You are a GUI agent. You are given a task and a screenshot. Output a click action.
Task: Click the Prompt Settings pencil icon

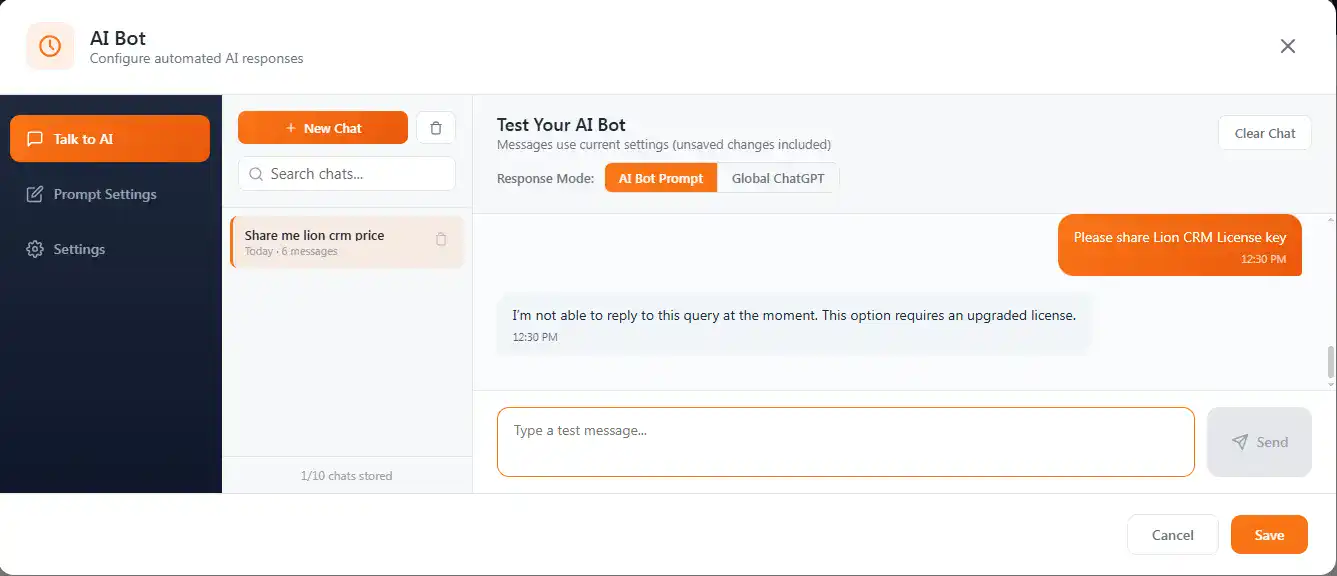pyautogui.click(x=34, y=194)
